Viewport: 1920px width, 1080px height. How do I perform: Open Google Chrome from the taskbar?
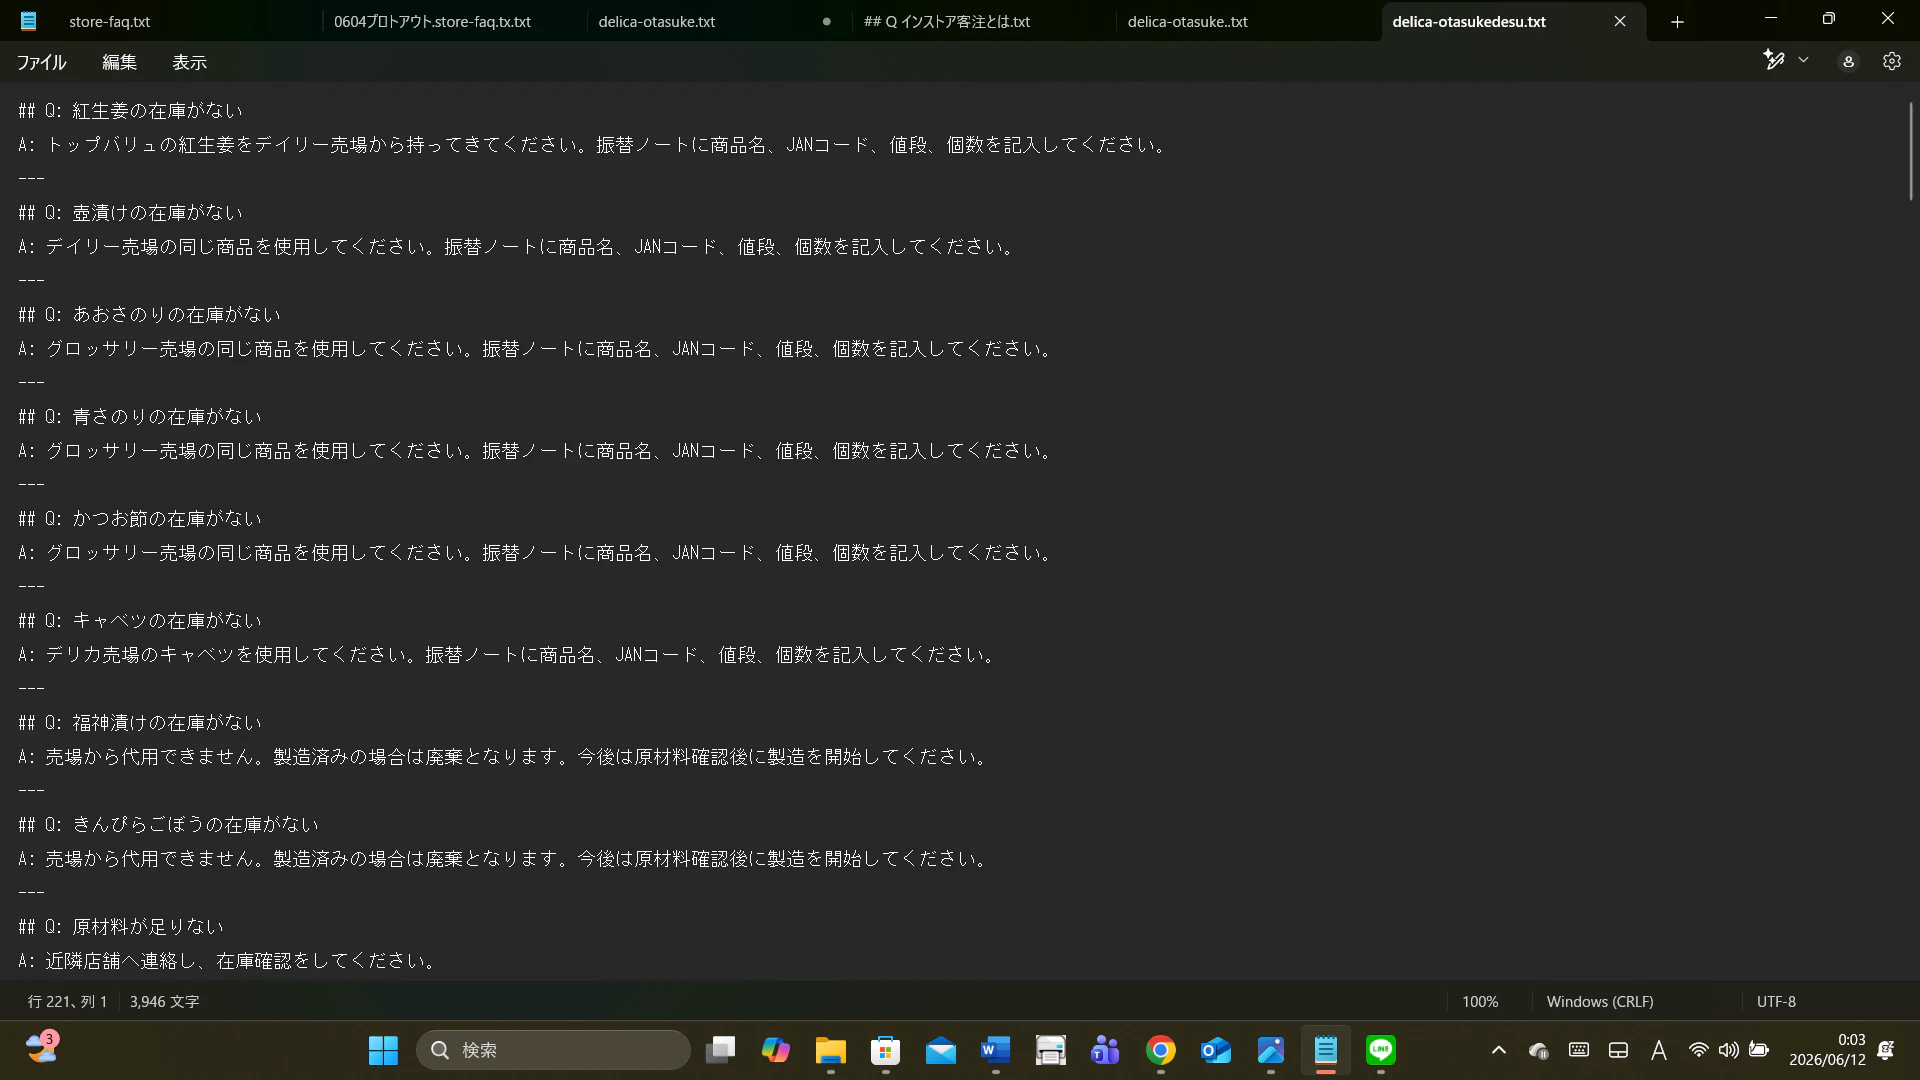tap(1160, 1050)
